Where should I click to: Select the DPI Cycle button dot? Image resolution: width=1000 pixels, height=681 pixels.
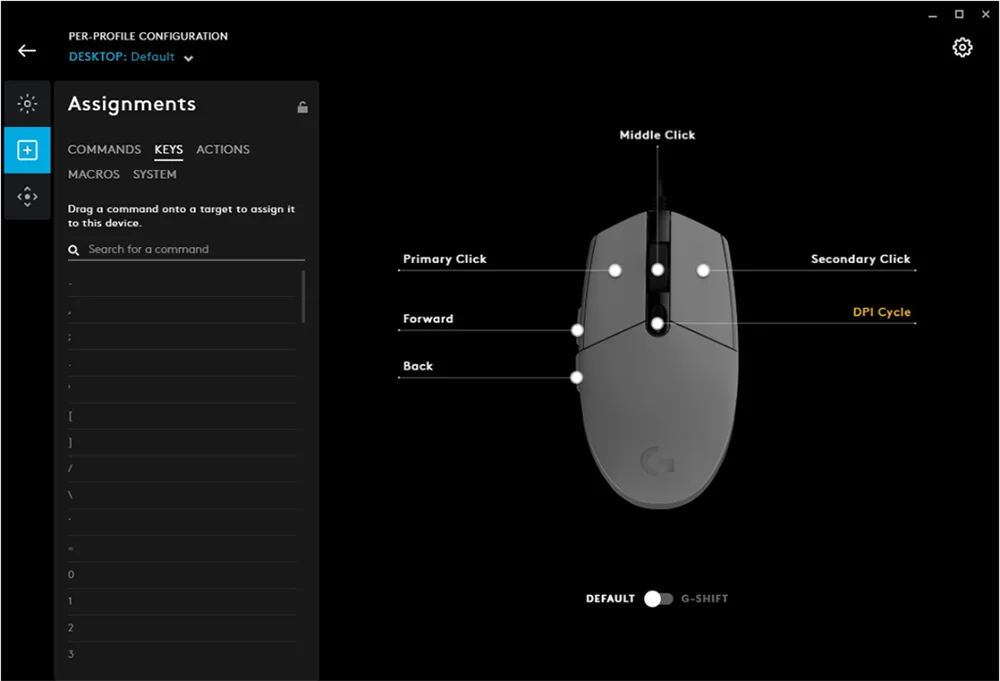657,324
